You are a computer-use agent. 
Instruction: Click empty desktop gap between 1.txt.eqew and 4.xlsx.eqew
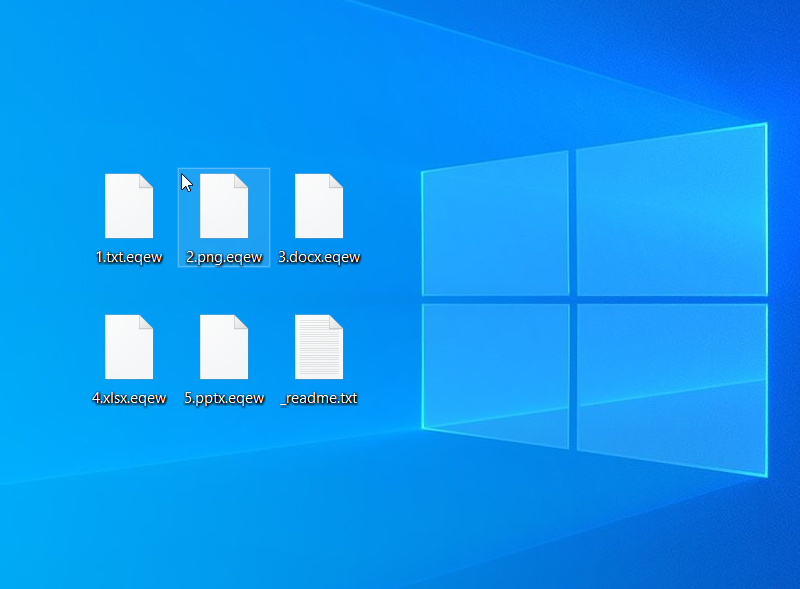point(129,288)
